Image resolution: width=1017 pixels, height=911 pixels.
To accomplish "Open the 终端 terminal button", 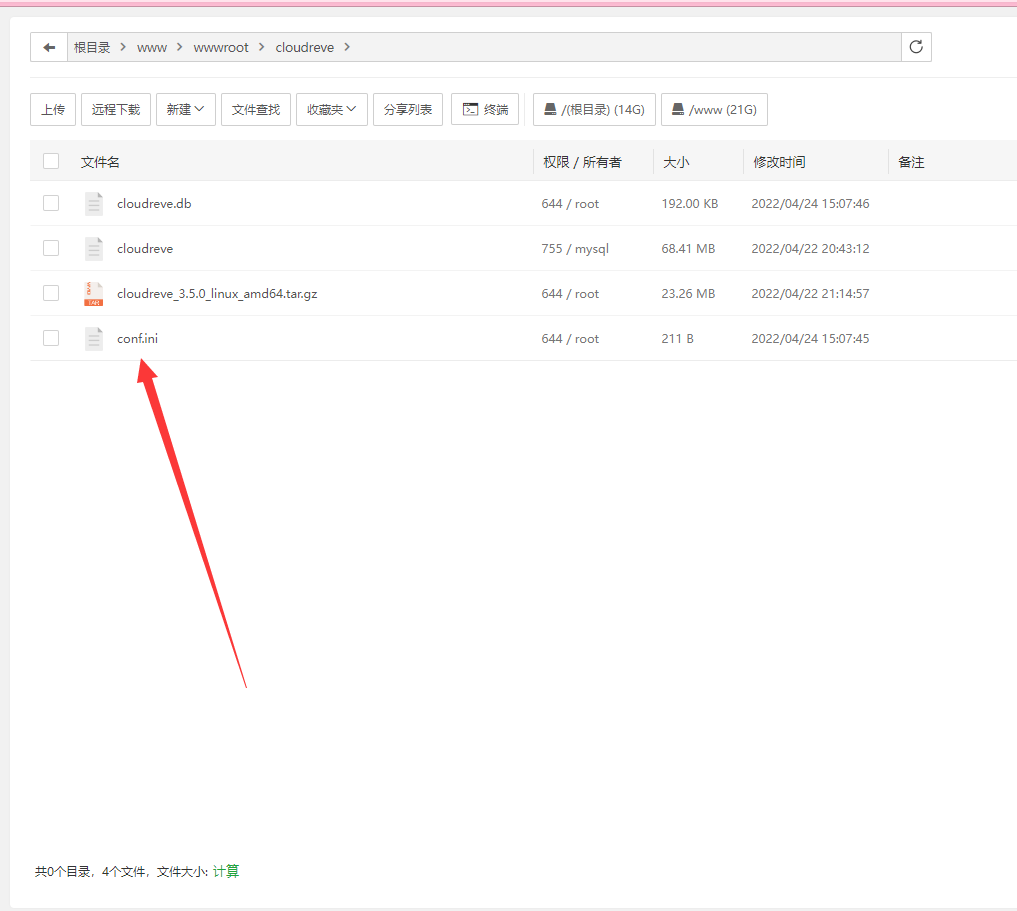I will [x=485, y=110].
